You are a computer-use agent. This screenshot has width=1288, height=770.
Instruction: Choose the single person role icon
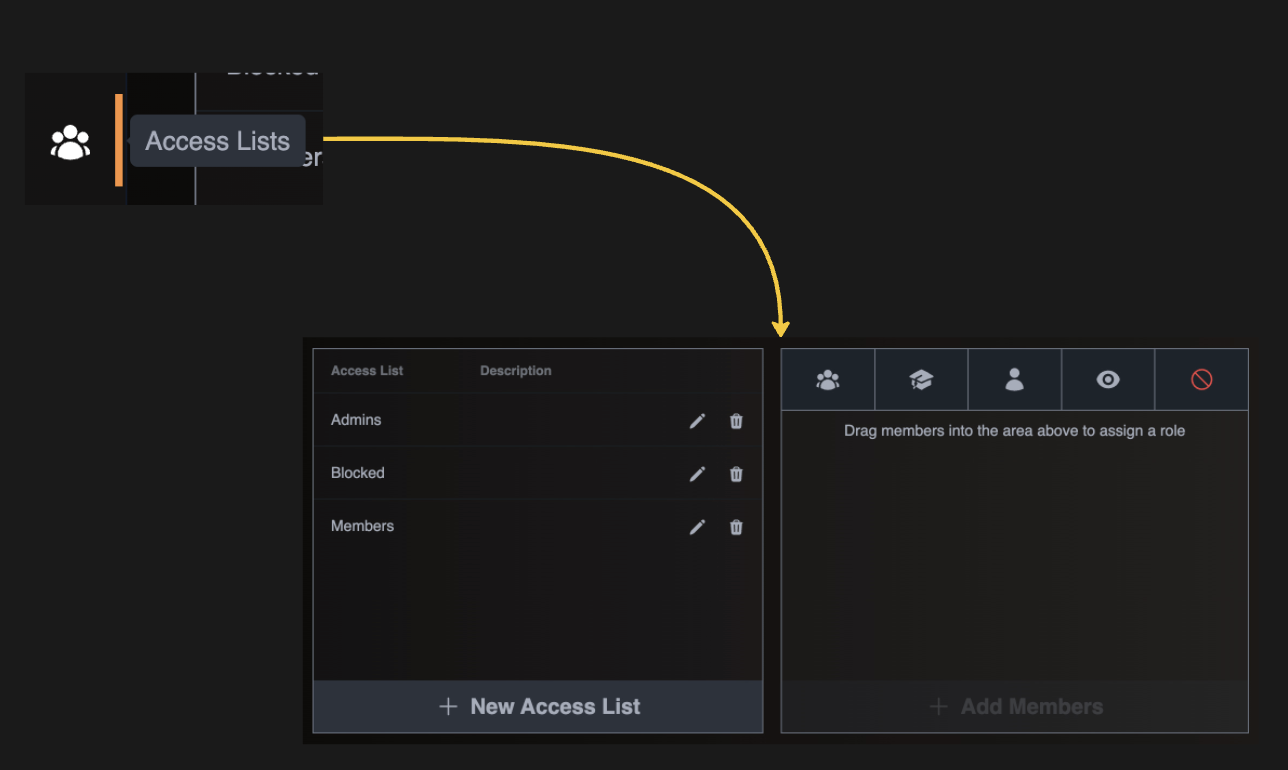1014,380
